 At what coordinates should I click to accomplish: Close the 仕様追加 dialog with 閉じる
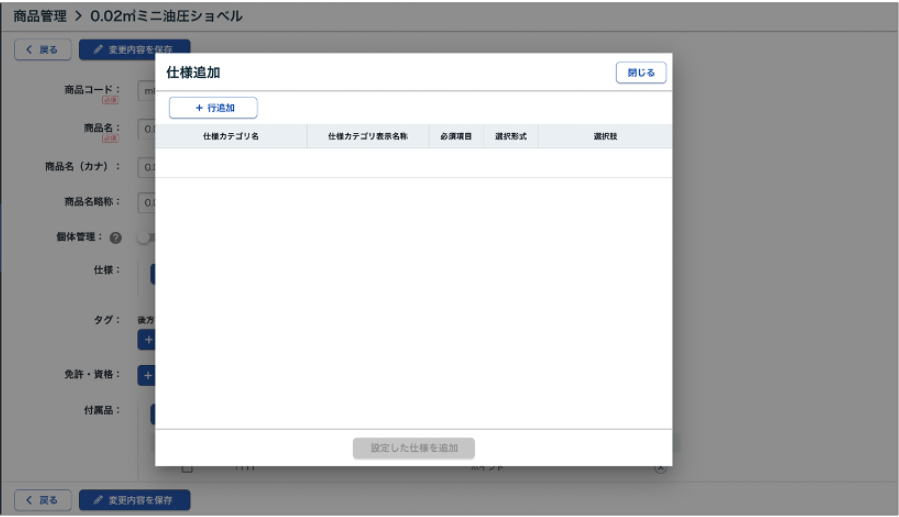coord(641,73)
